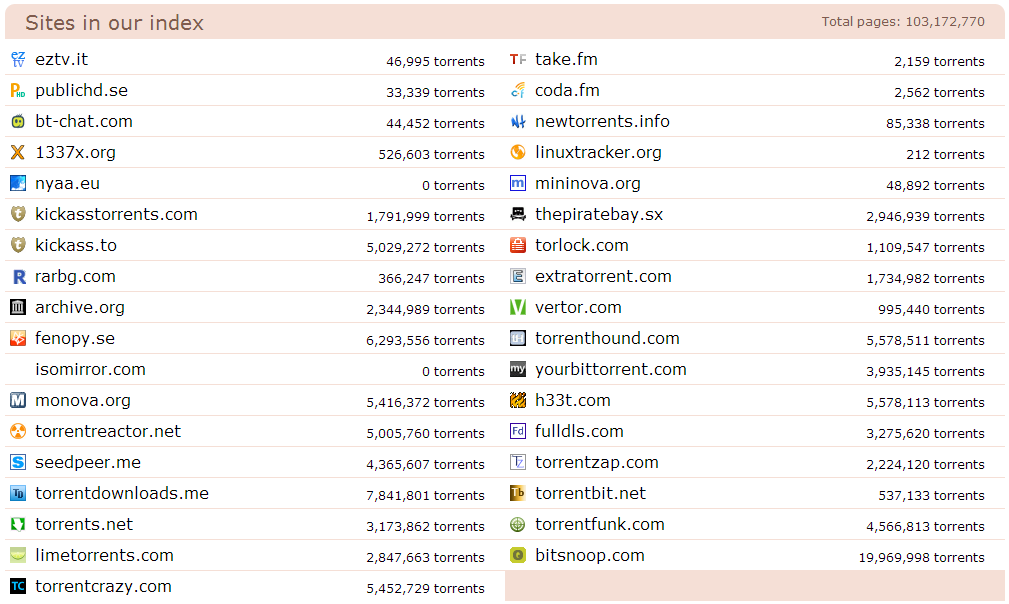Click the torrentdownloads.me favicon icon
Viewport: 1009px width, 604px height.
(18, 493)
